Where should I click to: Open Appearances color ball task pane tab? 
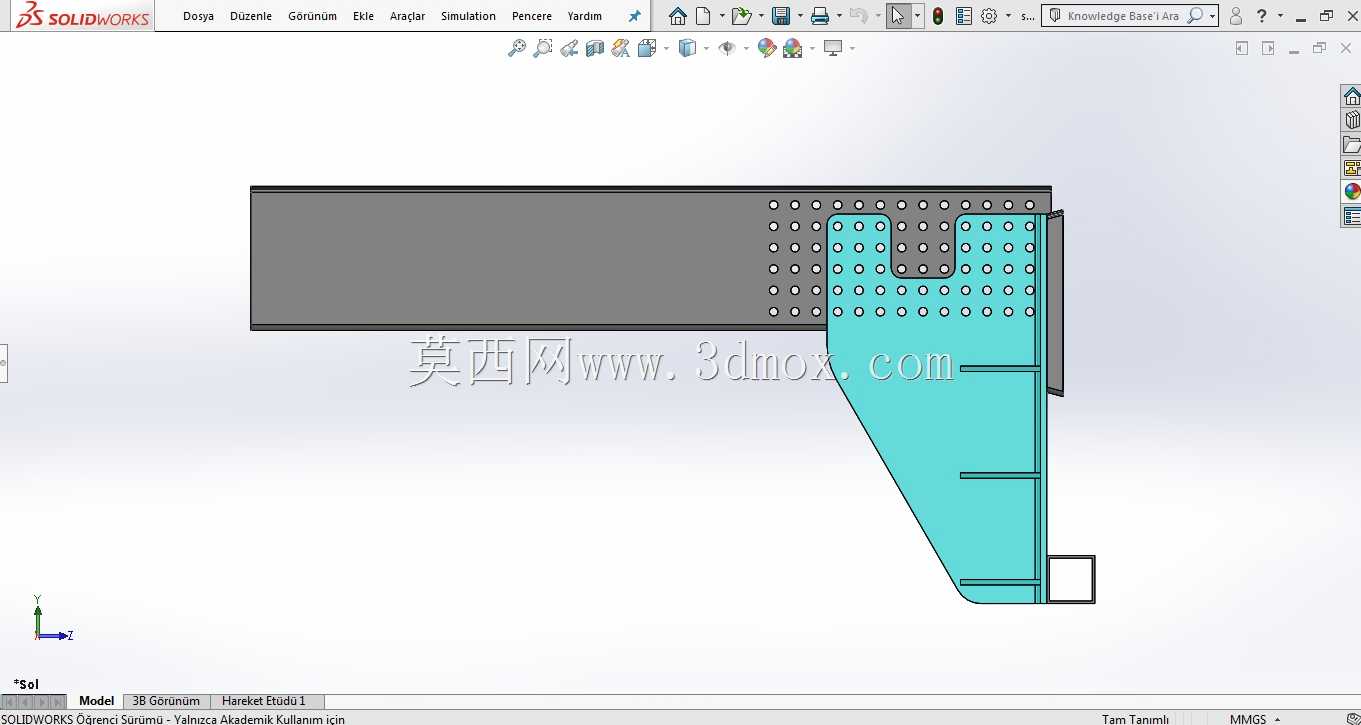click(x=1352, y=192)
